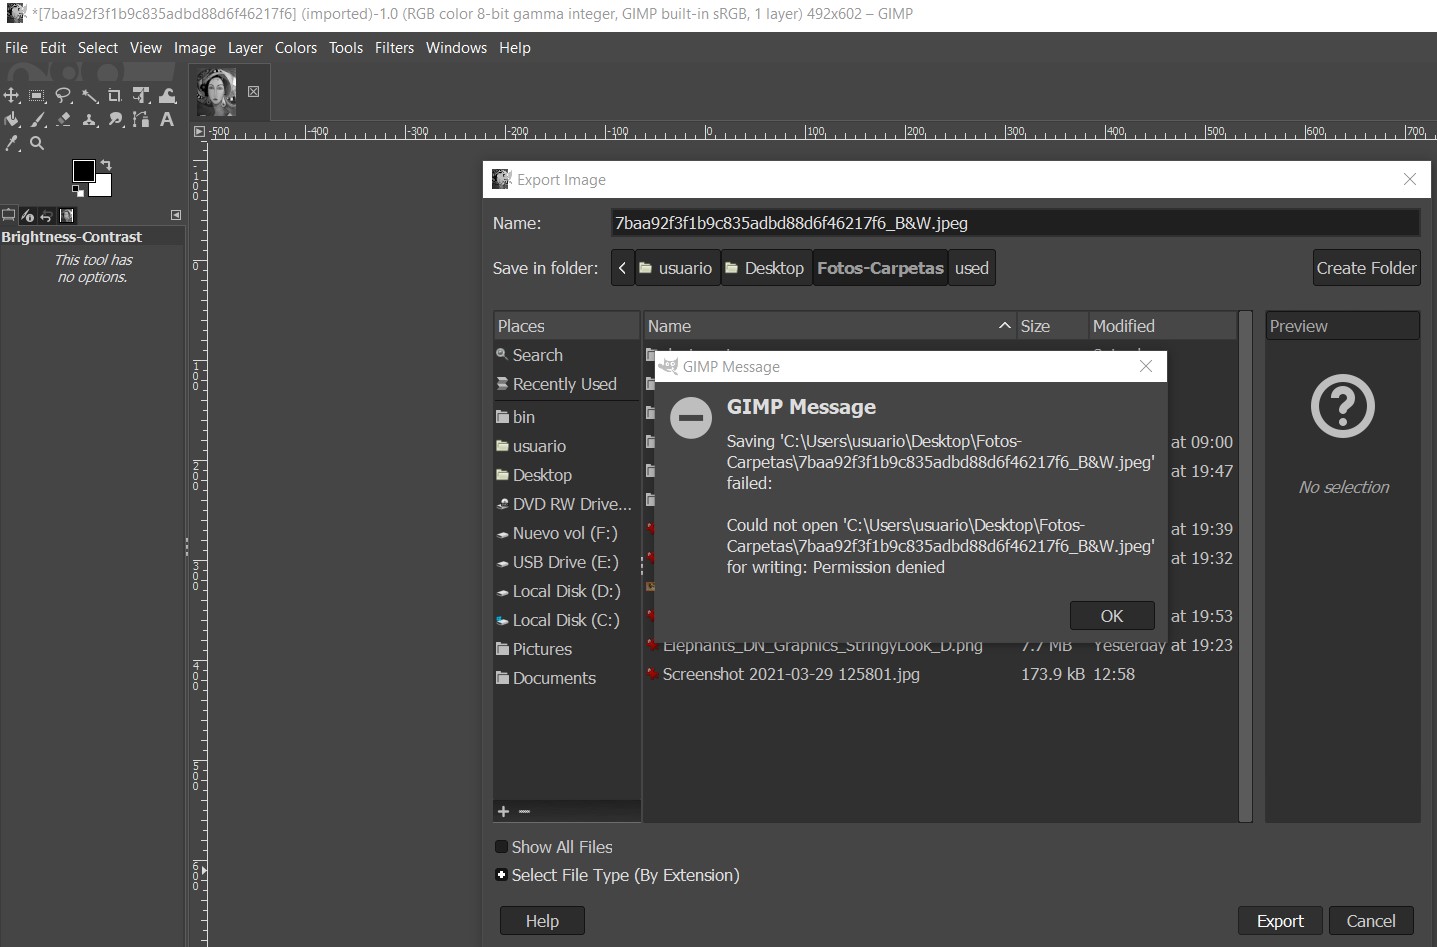Open the Filters menu

(x=394, y=47)
